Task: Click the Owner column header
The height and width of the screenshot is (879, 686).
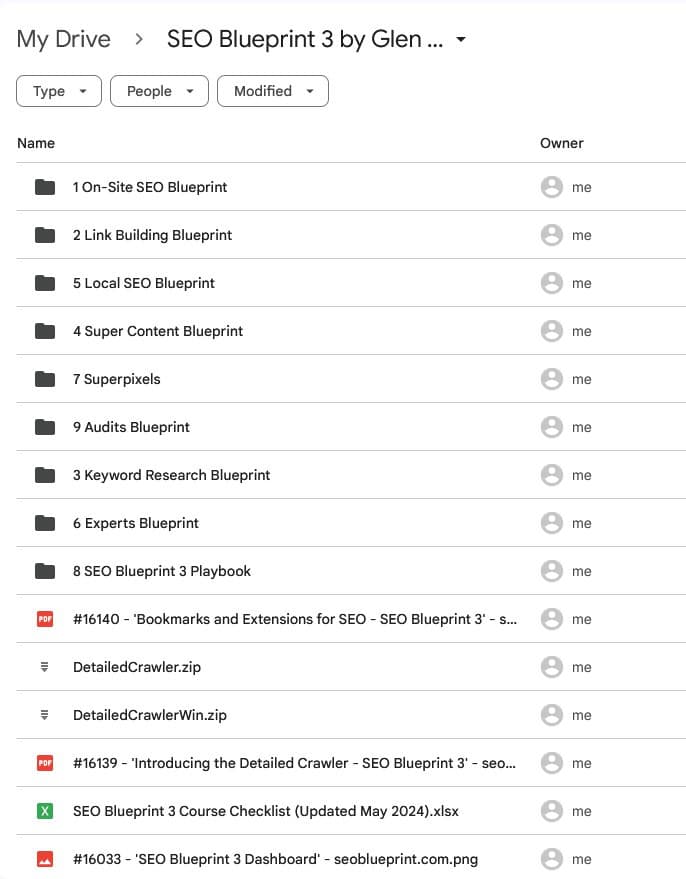Action: coord(561,143)
